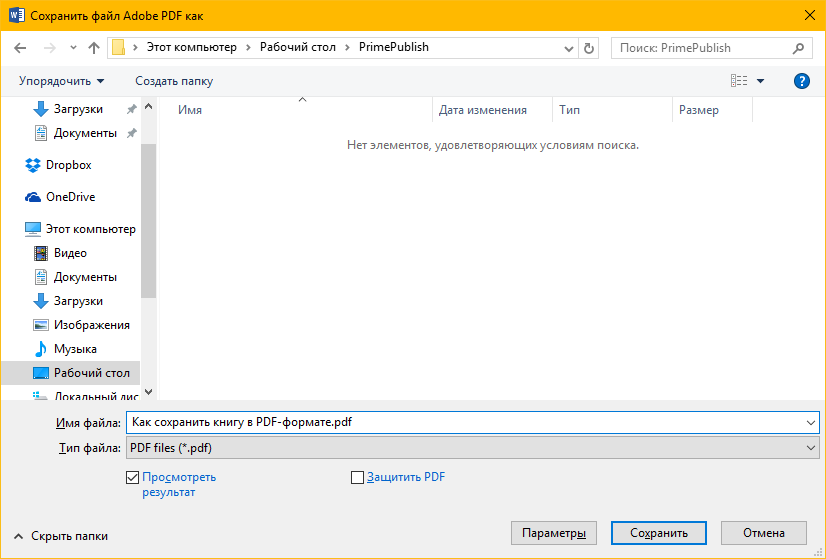The width and height of the screenshot is (826, 559).
Task: Open 'Тип файла' PDF files dropdown
Action: tap(473, 448)
